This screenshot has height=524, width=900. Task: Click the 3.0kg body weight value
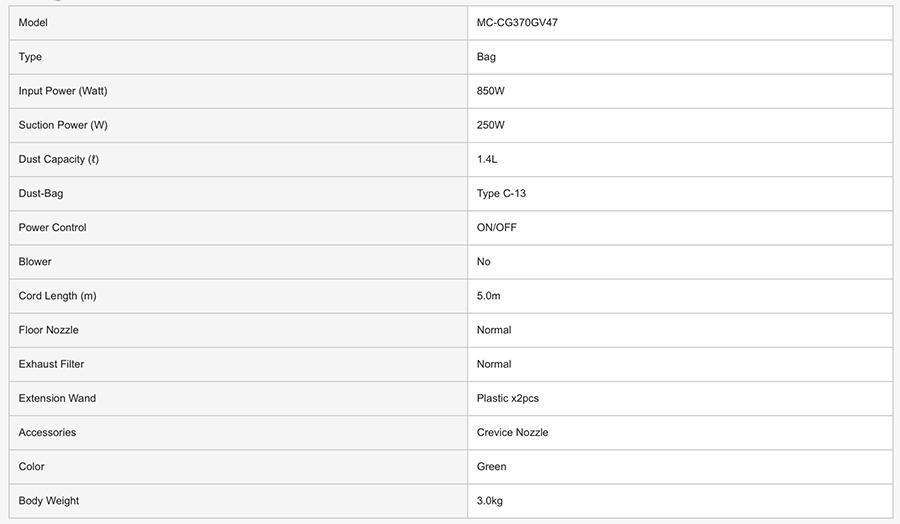(490, 500)
